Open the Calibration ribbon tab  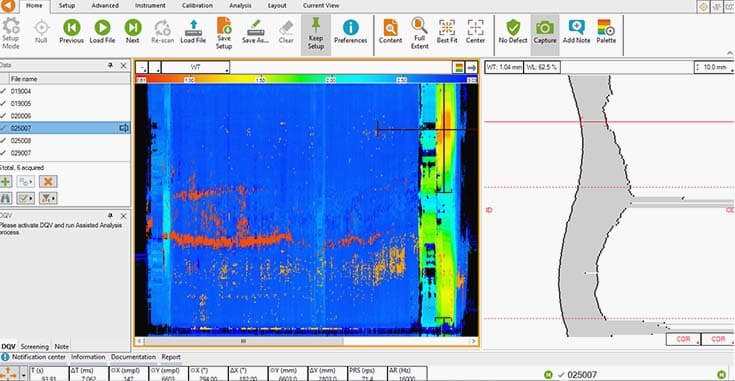[x=197, y=6]
